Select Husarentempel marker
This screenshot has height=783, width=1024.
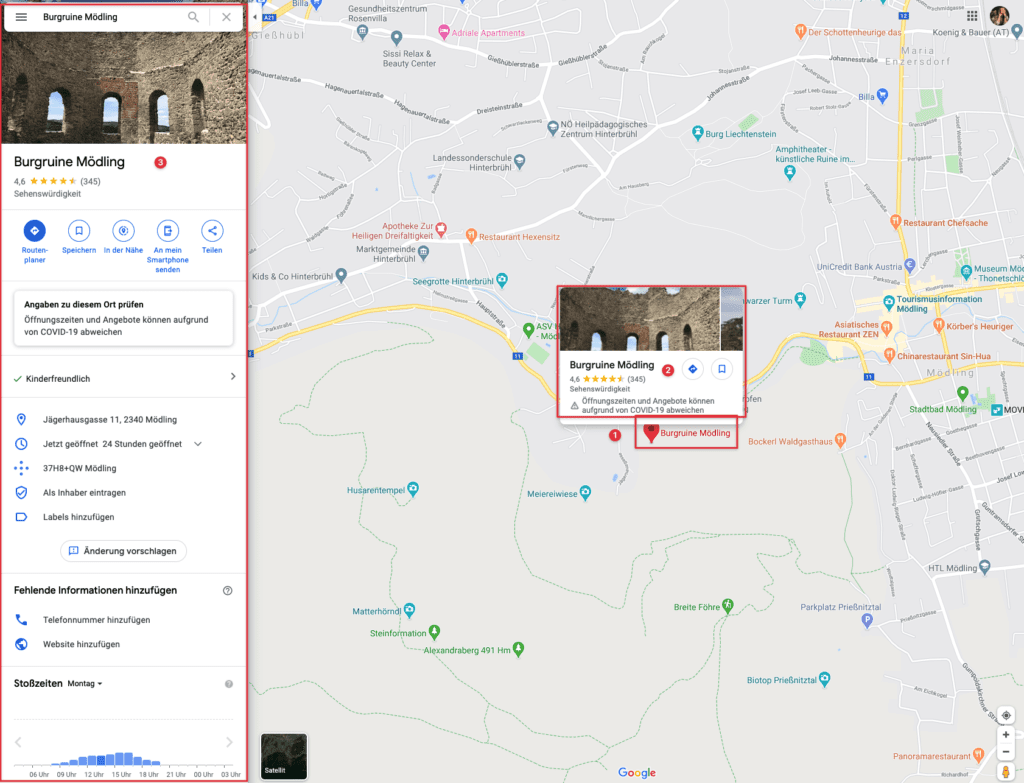tap(413, 489)
